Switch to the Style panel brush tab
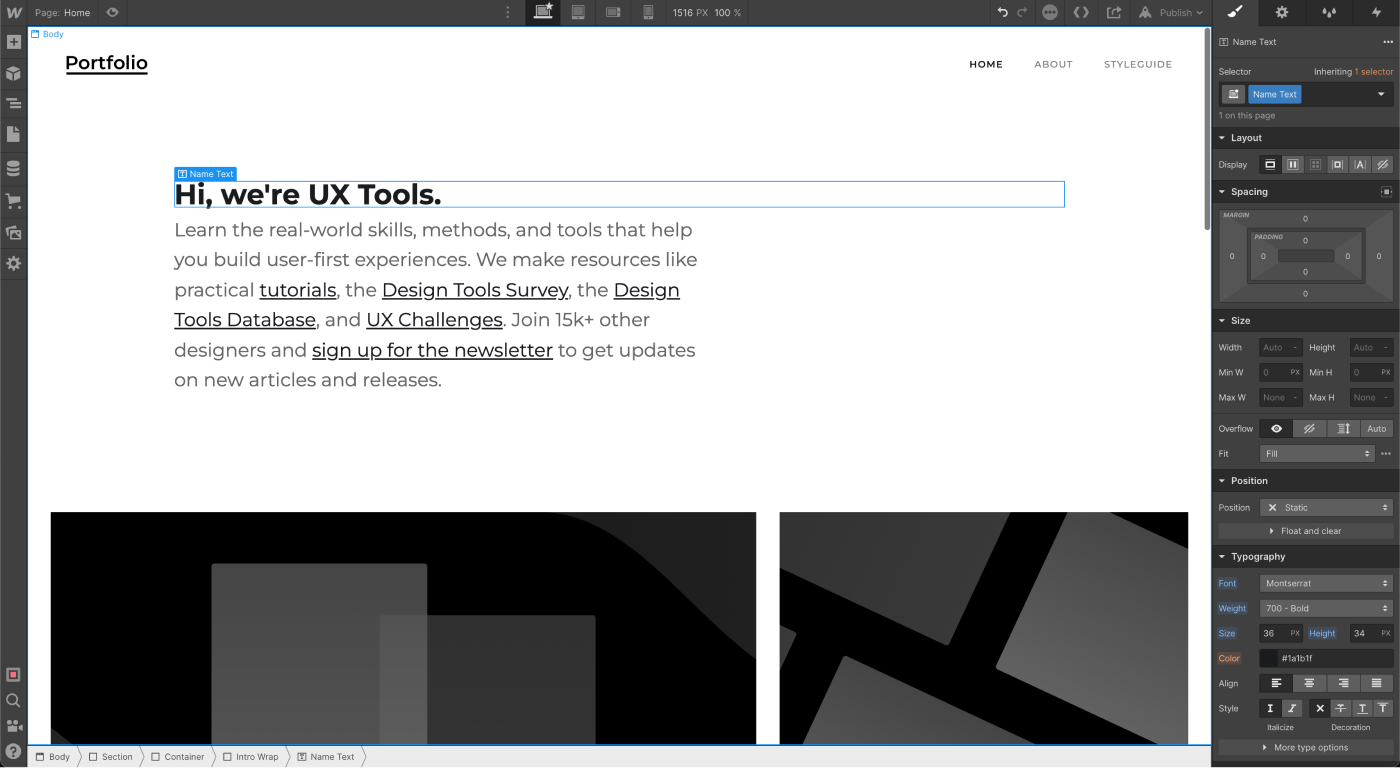This screenshot has height=768, width=1400. pos(1235,12)
